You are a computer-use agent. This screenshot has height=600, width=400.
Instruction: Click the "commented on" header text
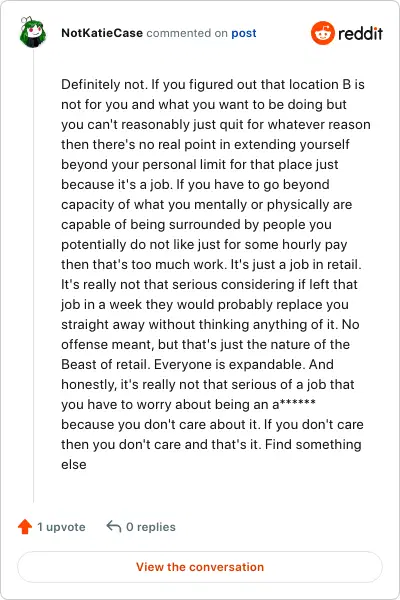[187, 33]
